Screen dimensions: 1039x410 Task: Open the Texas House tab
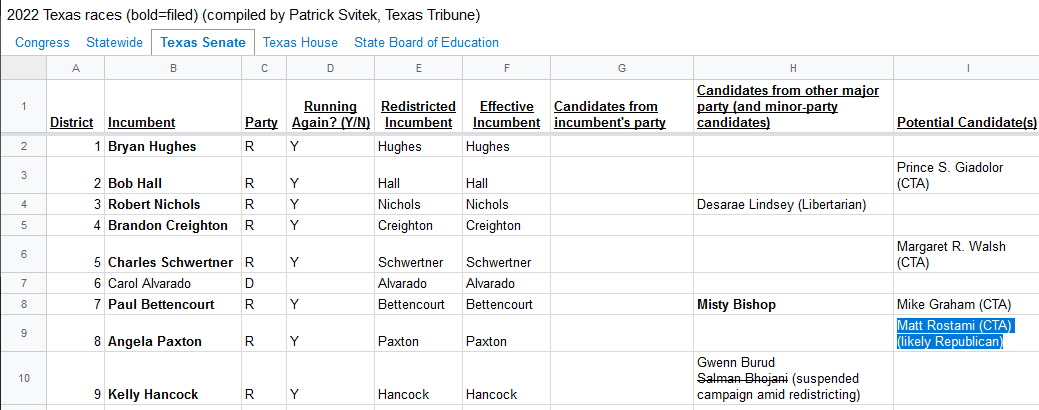coord(300,42)
